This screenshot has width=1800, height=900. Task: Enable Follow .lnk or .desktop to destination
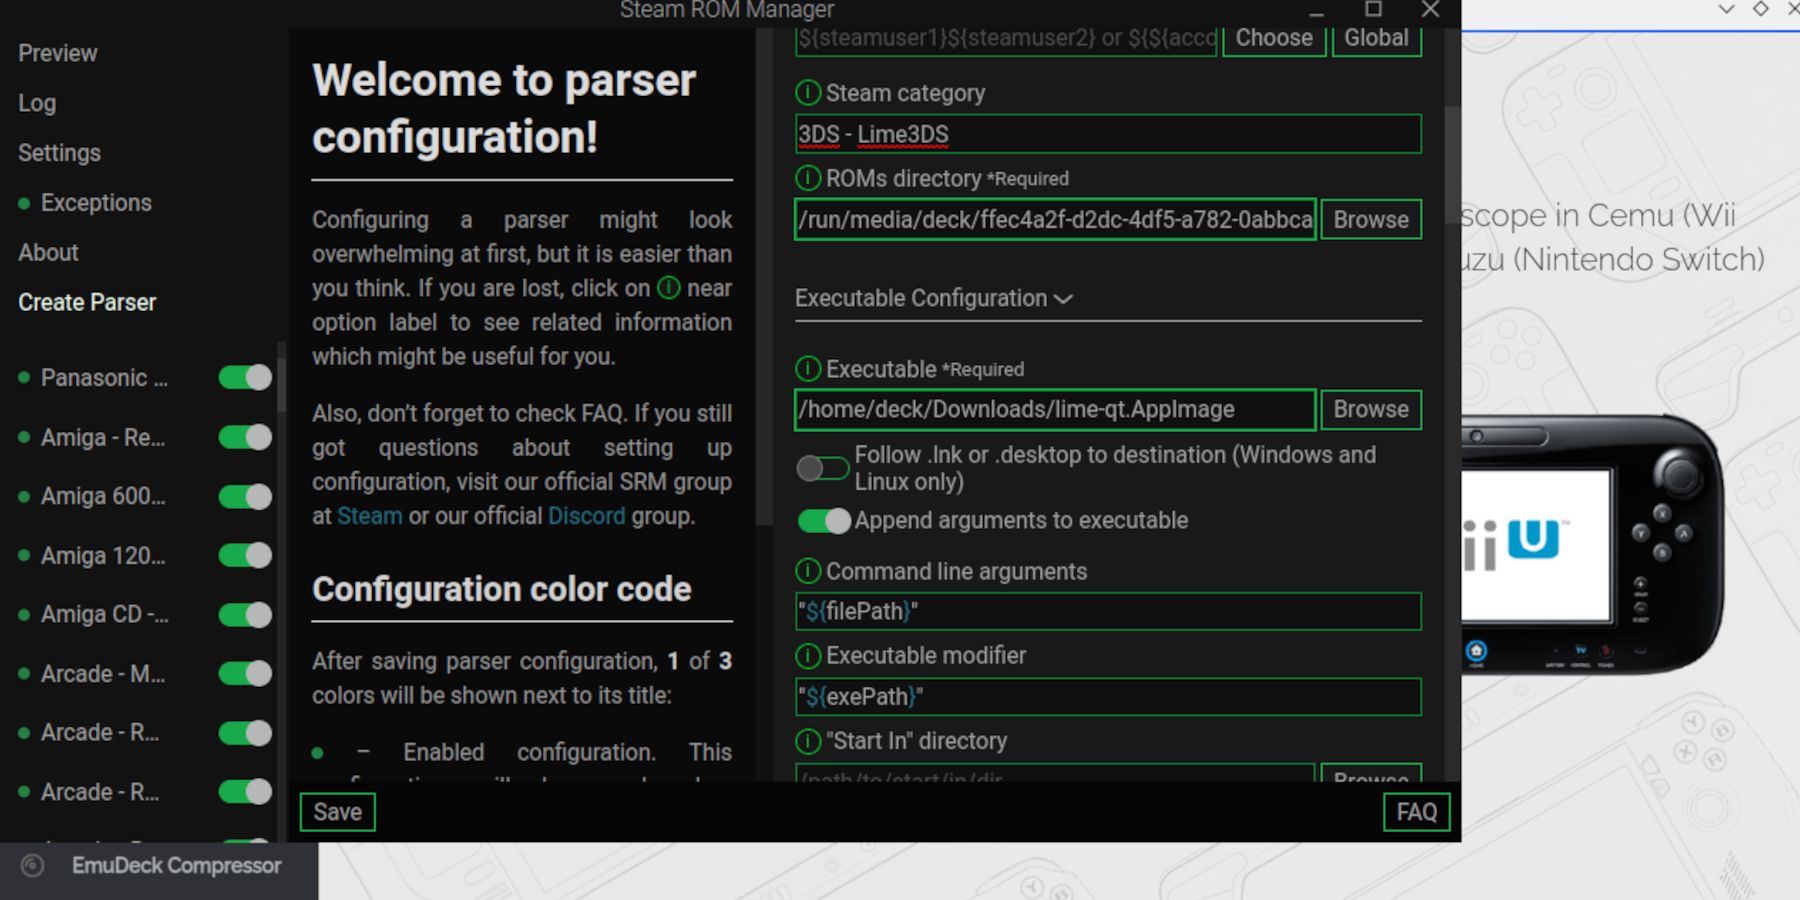pyautogui.click(x=824, y=468)
